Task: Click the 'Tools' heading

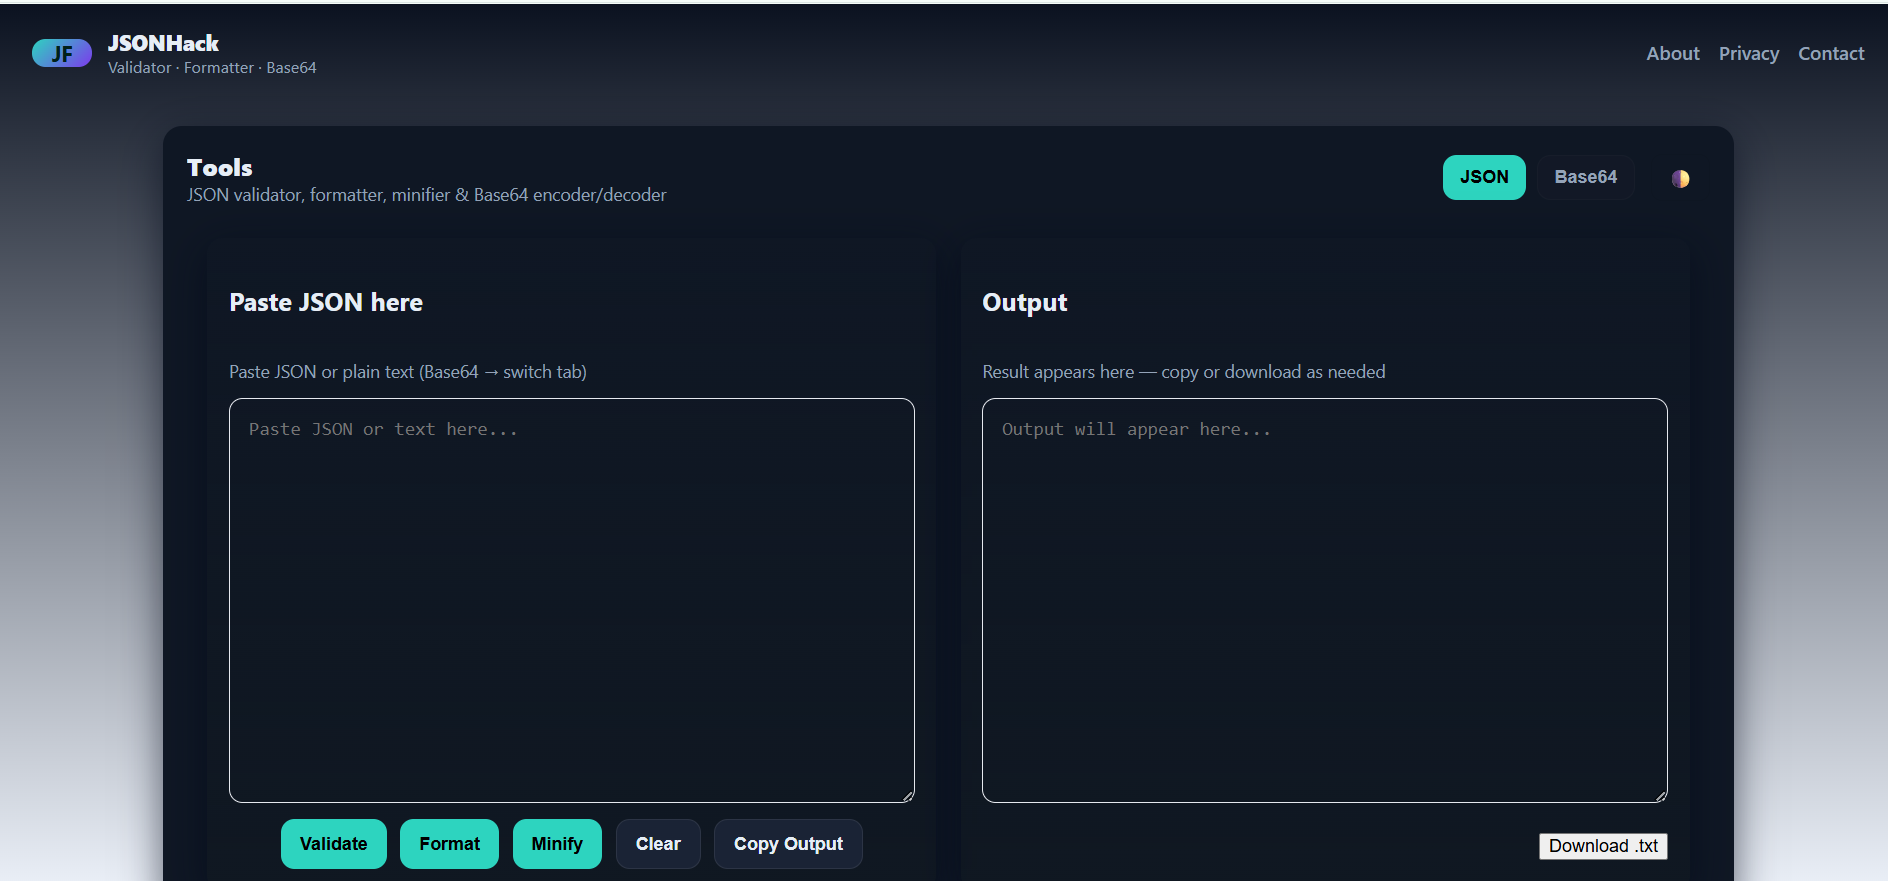Action: (x=220, y=167)
